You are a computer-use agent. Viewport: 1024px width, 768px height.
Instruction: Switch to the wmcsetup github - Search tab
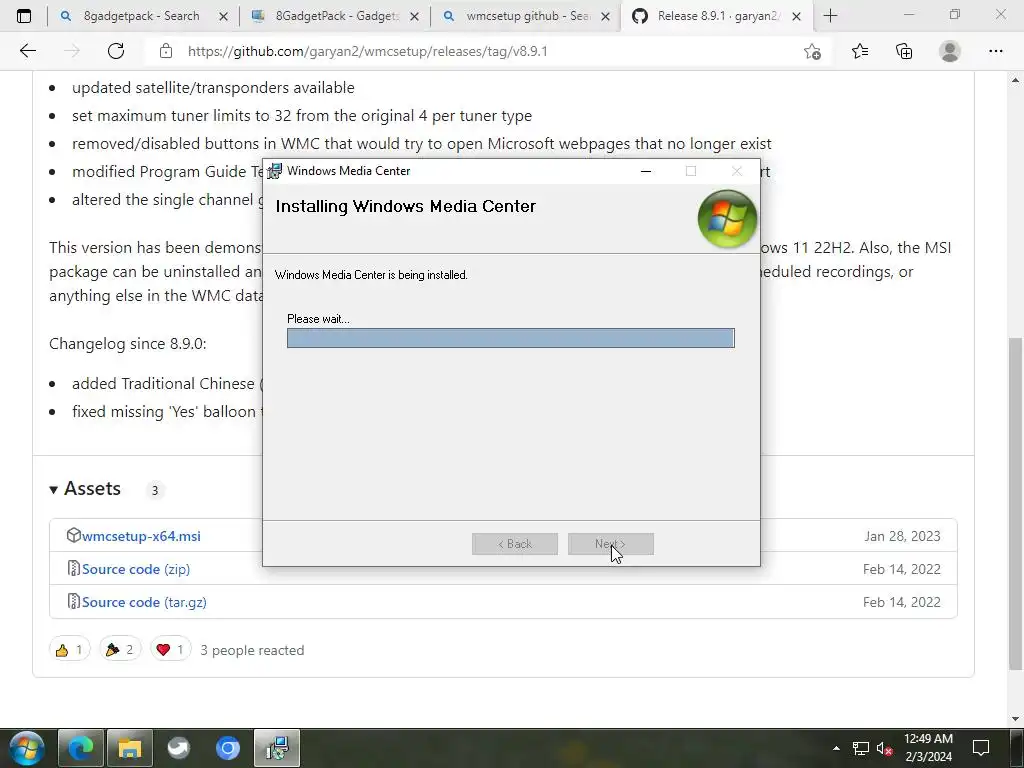526,16
